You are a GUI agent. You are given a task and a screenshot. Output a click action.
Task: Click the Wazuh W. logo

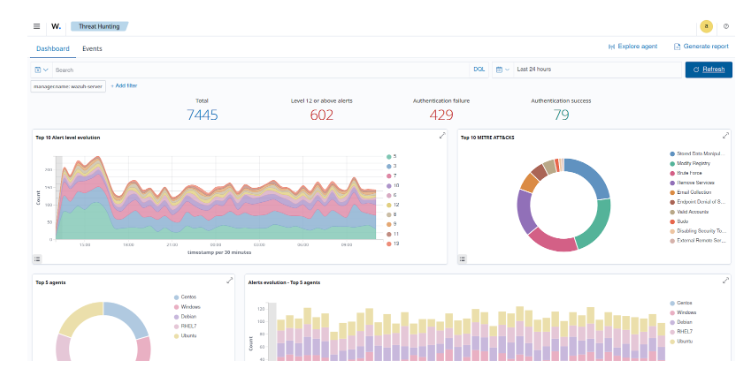[x=56, y=26]
